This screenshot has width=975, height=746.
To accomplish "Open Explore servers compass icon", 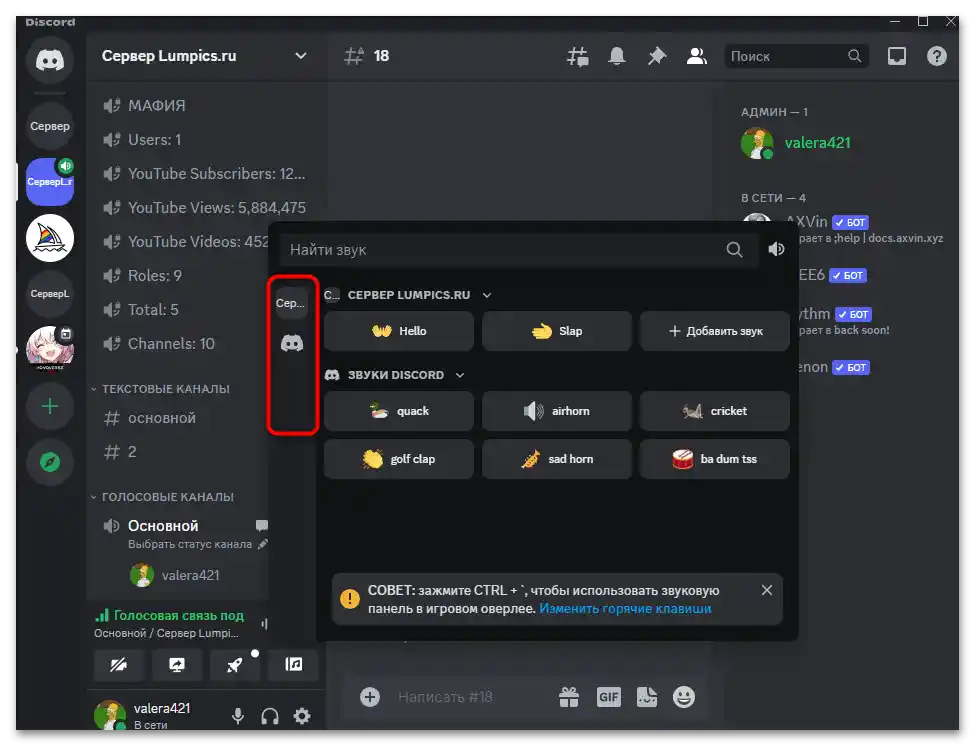I will (50, 462).
